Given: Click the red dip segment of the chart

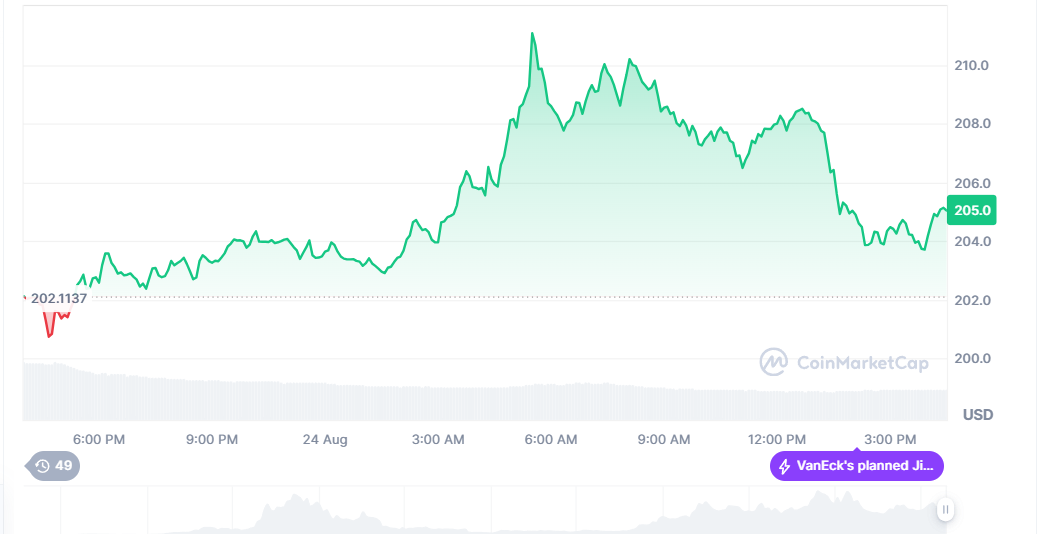Looking at the screenshot, I should click(50, 325).
